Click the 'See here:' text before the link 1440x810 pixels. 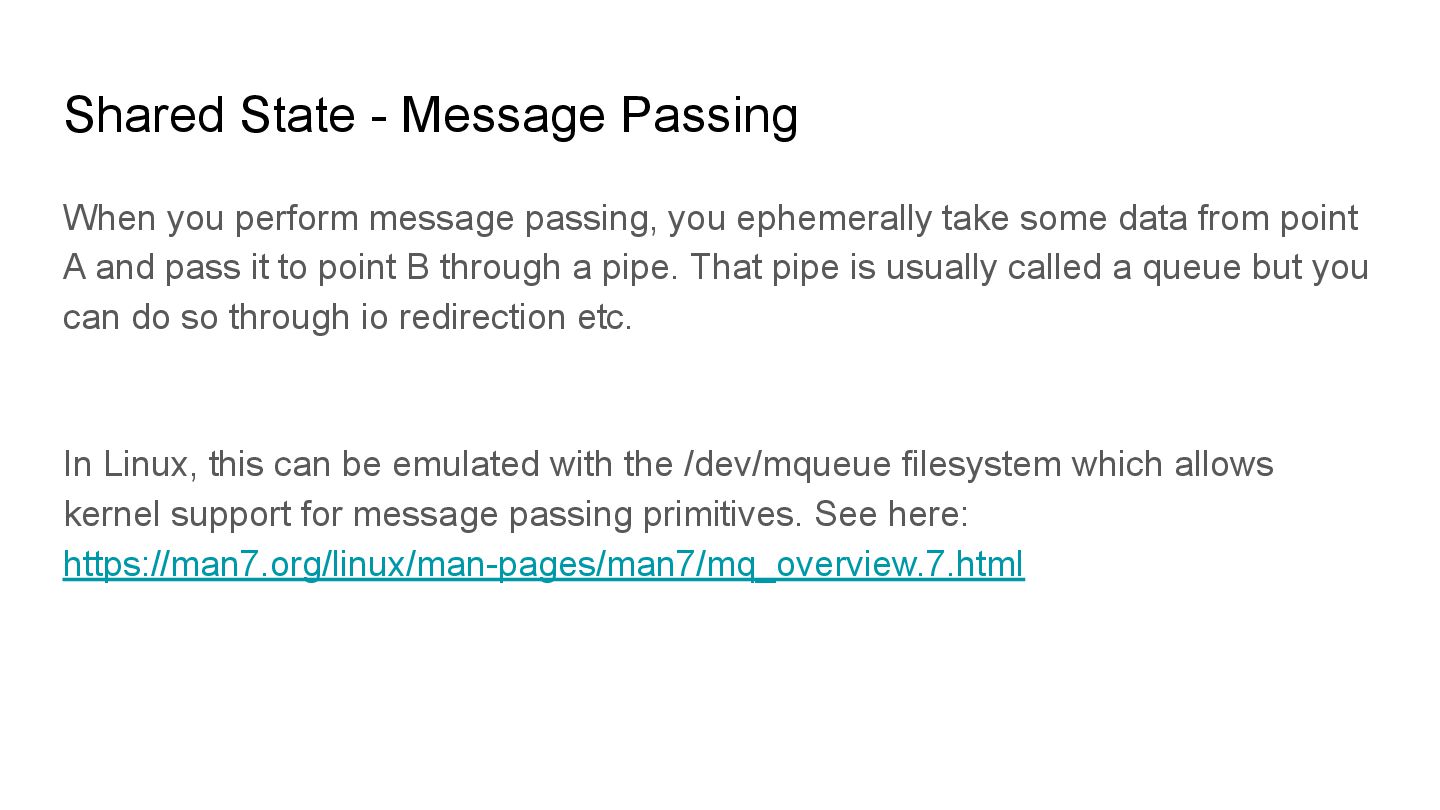coord(891,514)
